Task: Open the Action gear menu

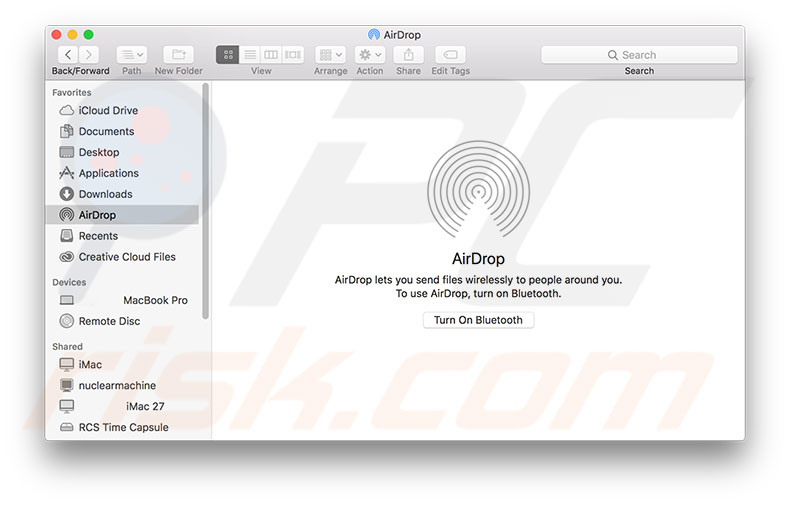Action: [x=369, y=54]
